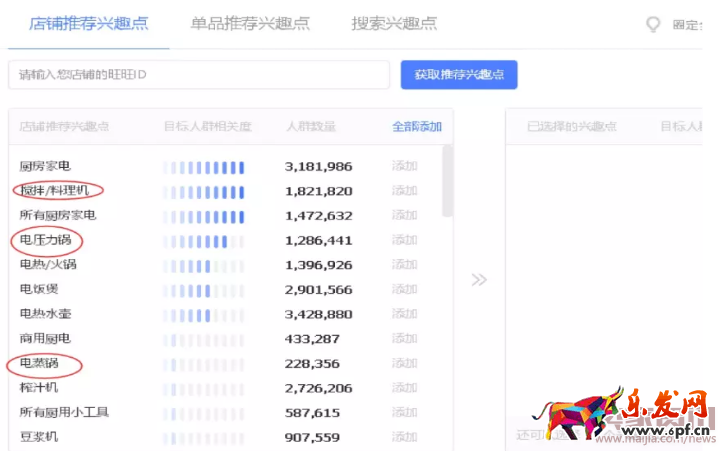
Task: Click the 旺旺ID input field
Action: tap(199, 75)
